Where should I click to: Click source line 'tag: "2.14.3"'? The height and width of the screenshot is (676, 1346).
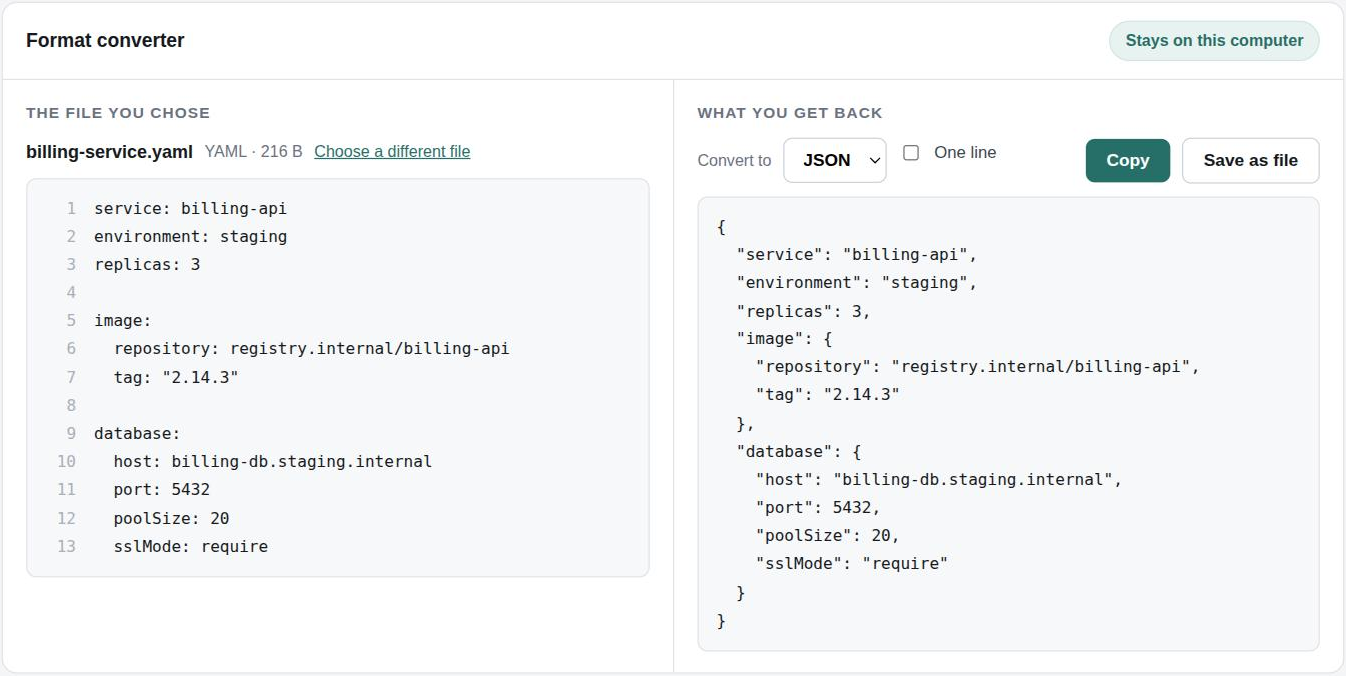click(176, 377)
